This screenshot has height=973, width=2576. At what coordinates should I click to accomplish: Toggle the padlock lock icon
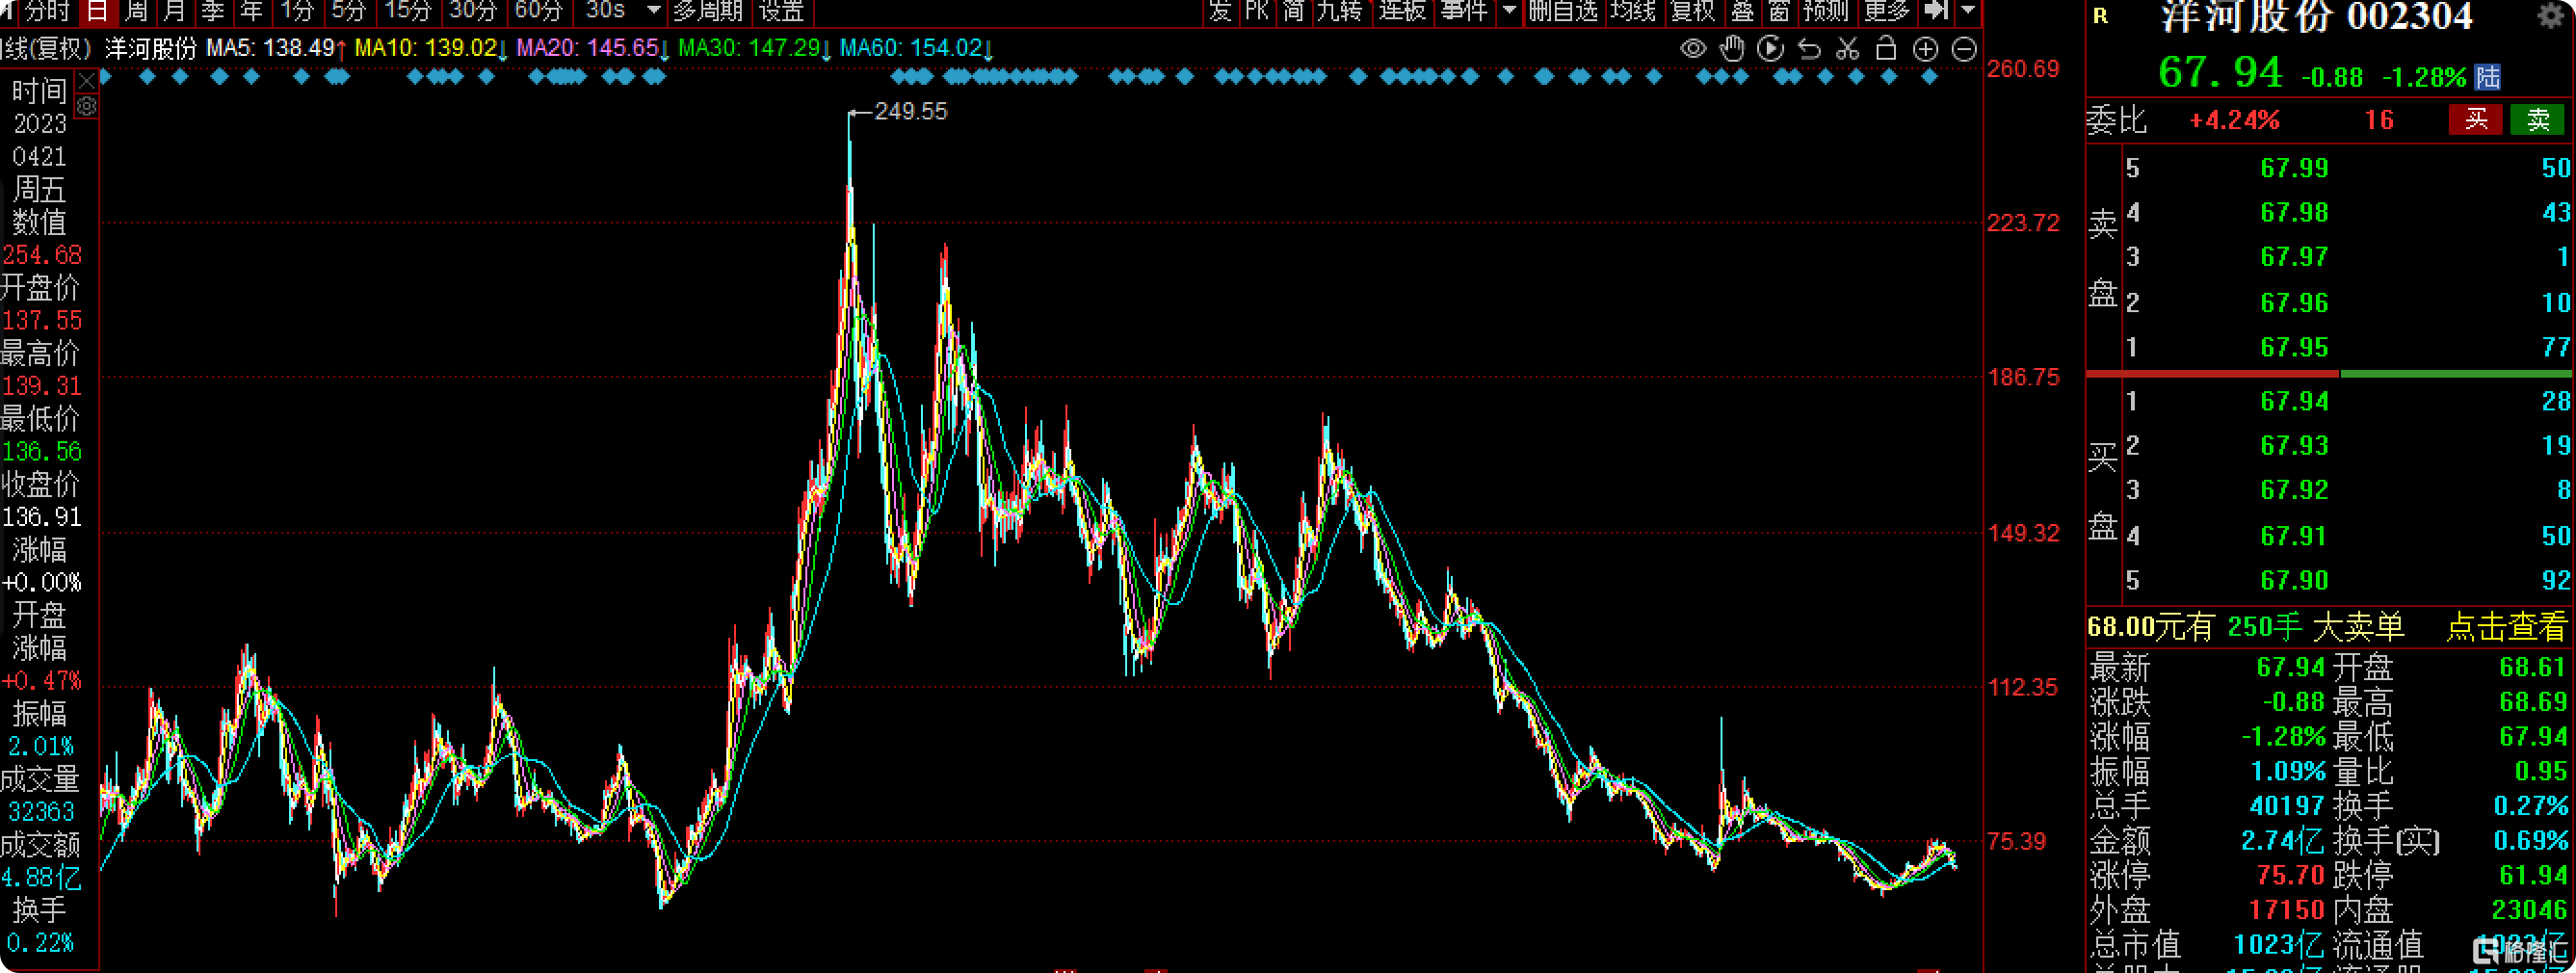[x=1886, y=48]
